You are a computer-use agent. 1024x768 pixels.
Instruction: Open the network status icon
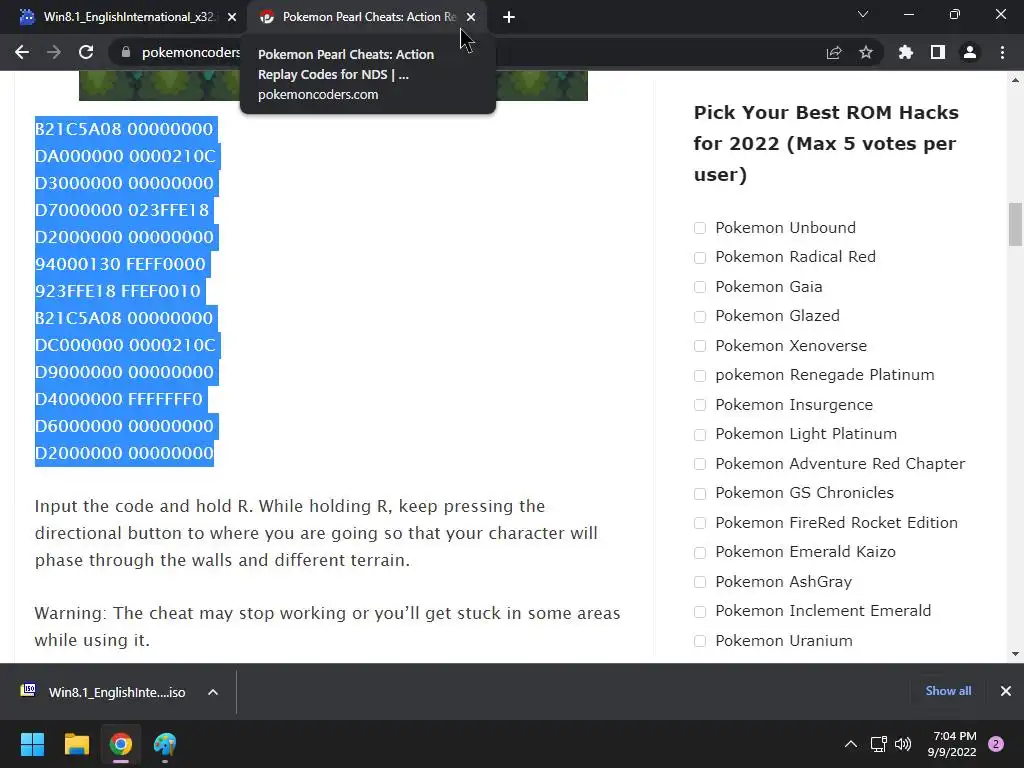[x=878, y=744]
